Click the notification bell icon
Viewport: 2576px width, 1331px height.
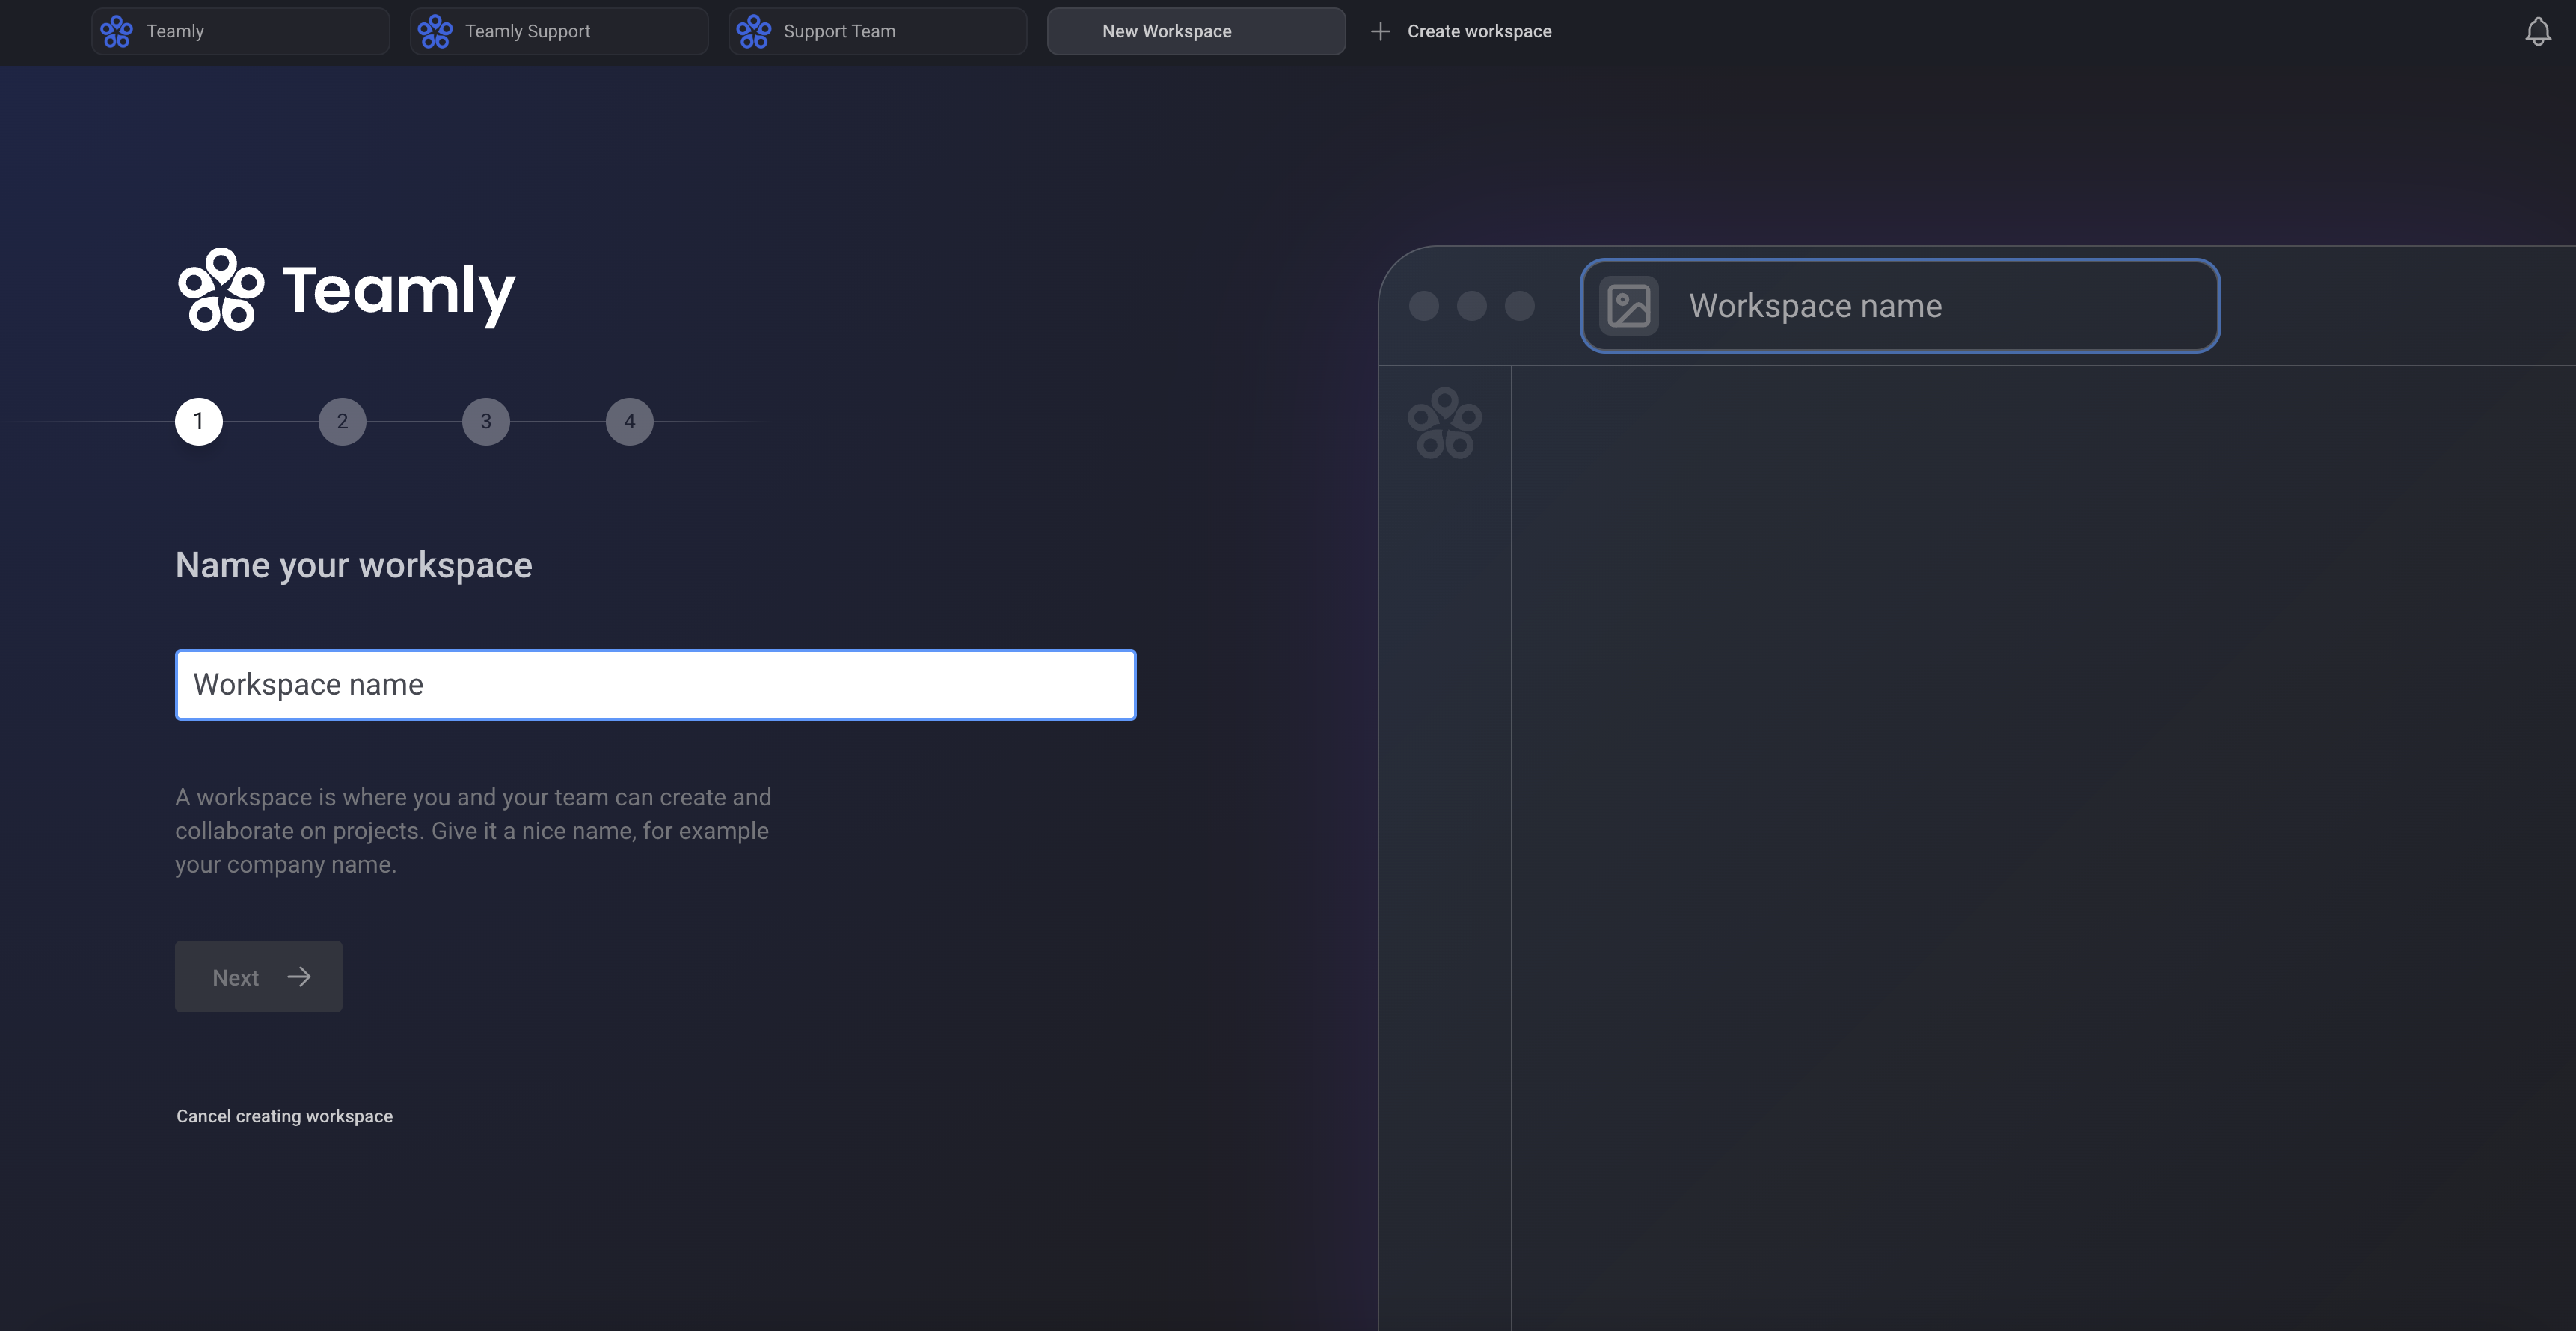2537,32
